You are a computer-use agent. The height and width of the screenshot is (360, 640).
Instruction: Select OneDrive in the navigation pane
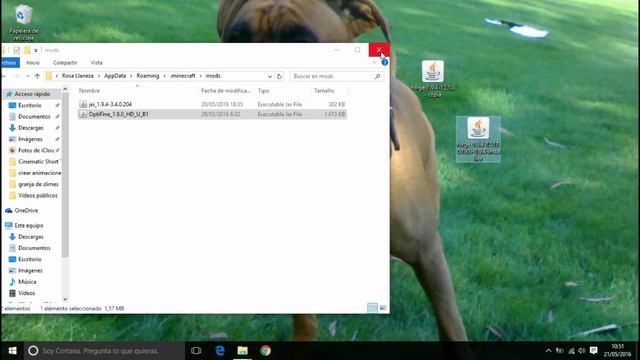tap(26, 211)
